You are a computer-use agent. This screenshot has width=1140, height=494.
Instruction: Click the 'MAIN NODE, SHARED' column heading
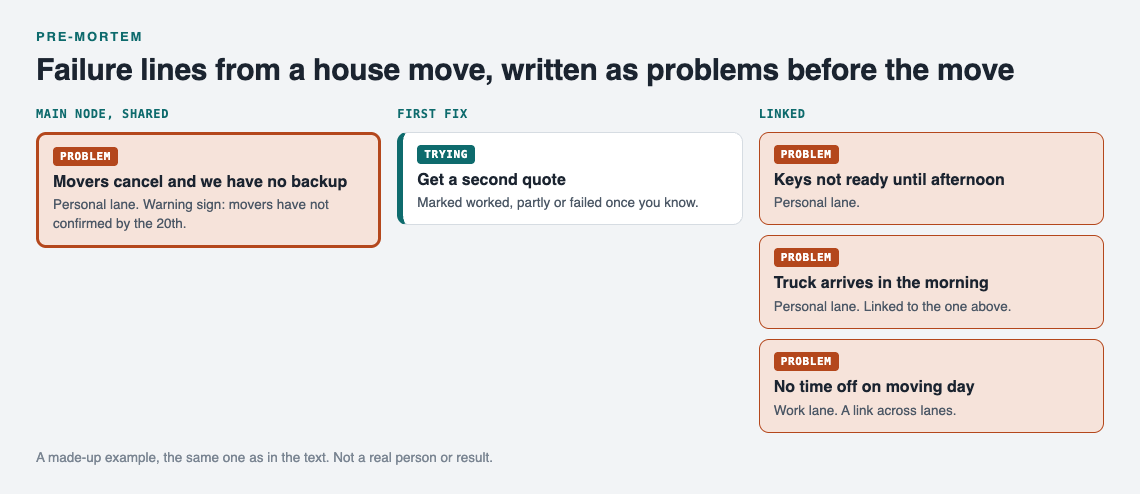point(103,113)
